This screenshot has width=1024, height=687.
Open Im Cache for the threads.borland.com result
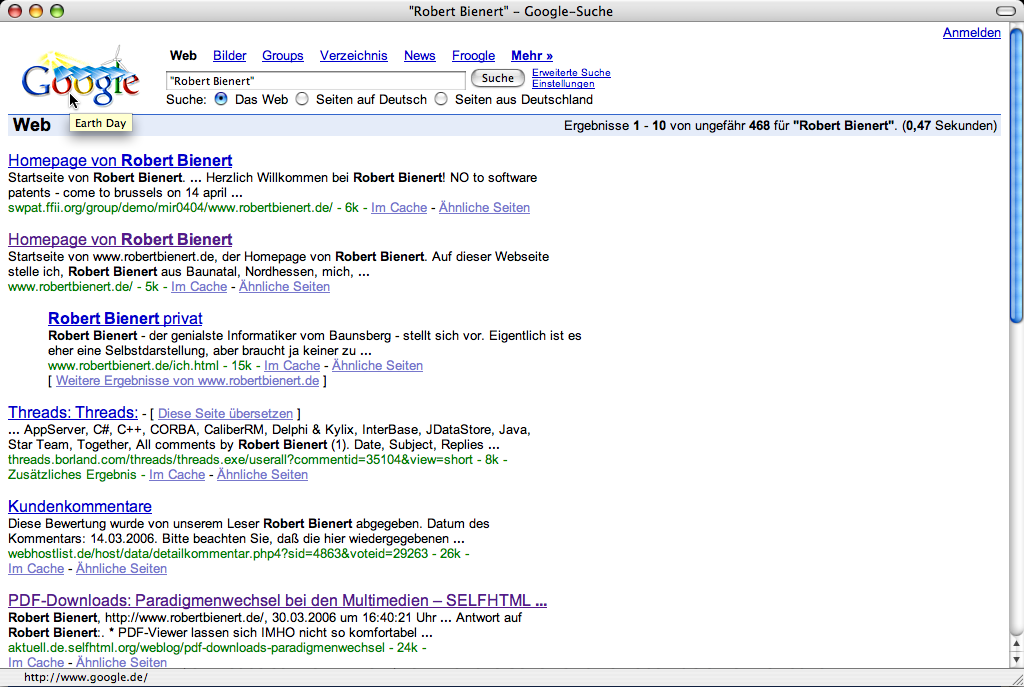point(177,475)
